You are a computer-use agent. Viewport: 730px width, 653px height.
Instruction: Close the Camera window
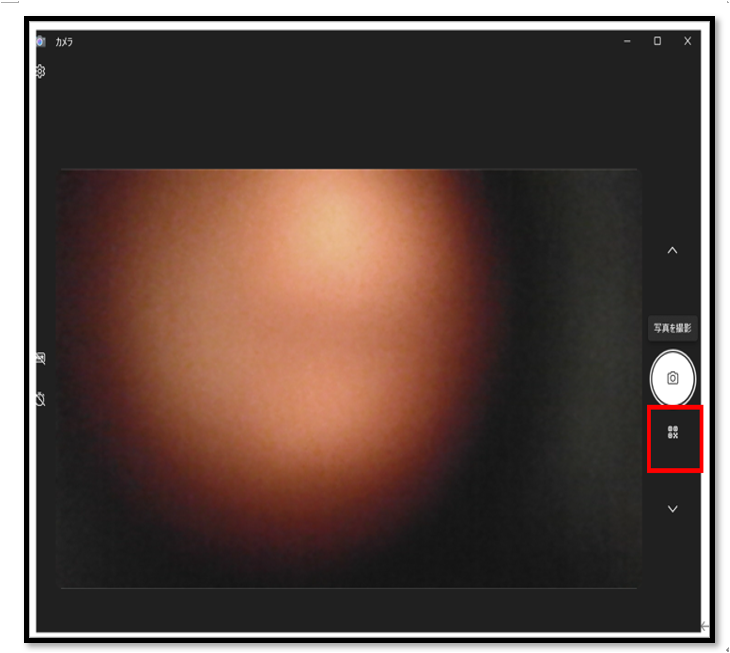pos(688,41)
